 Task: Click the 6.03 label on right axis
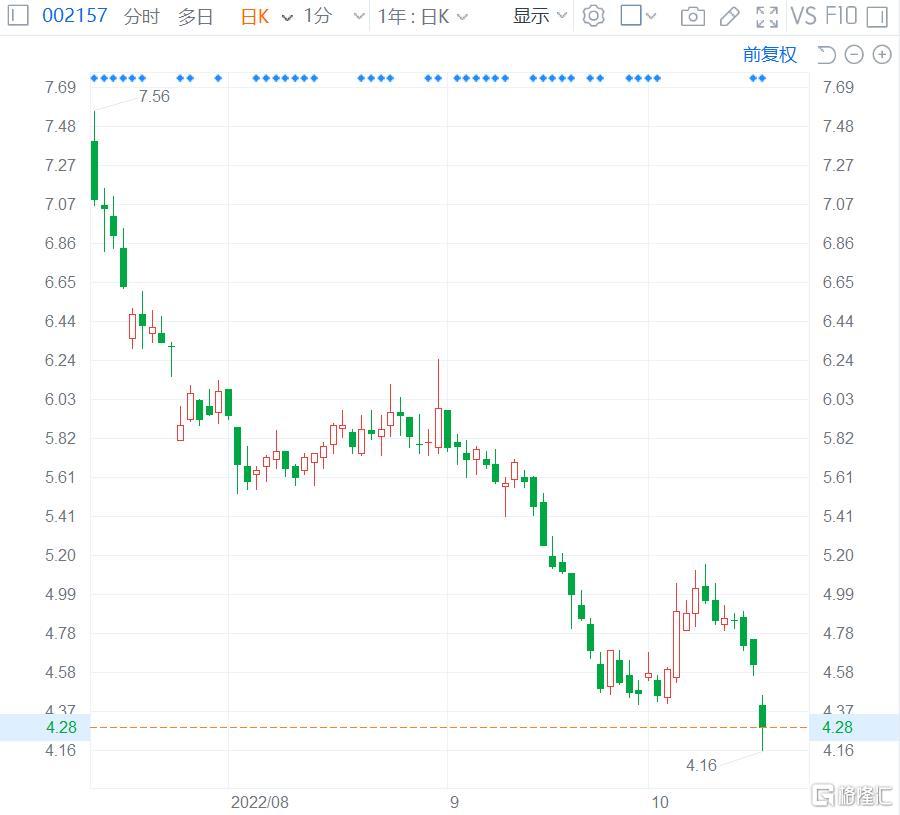838,399
